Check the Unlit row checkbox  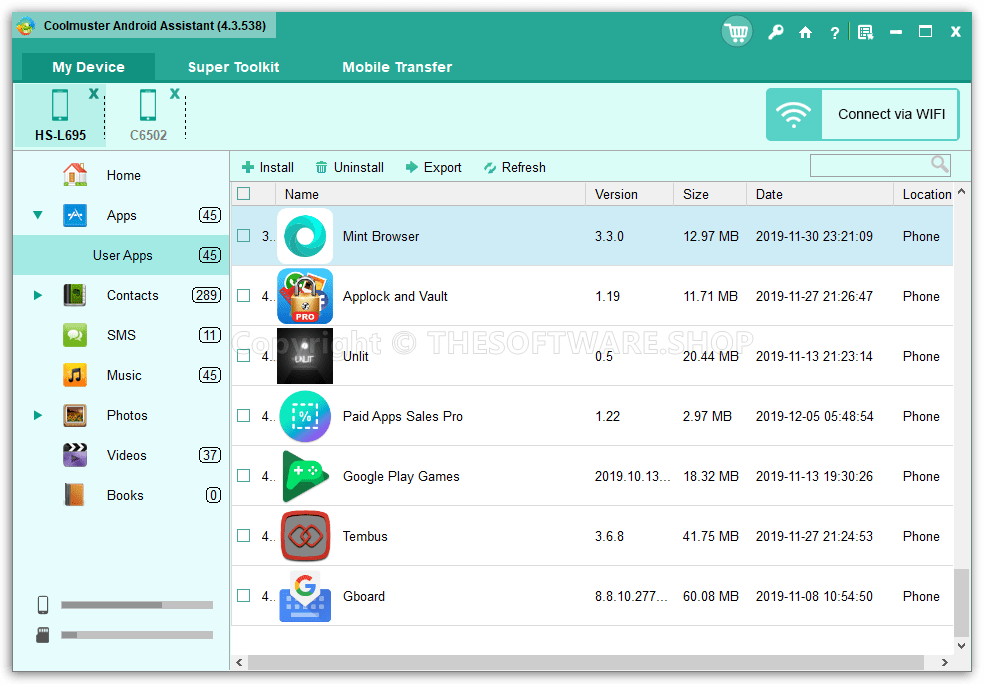point(243,356)
